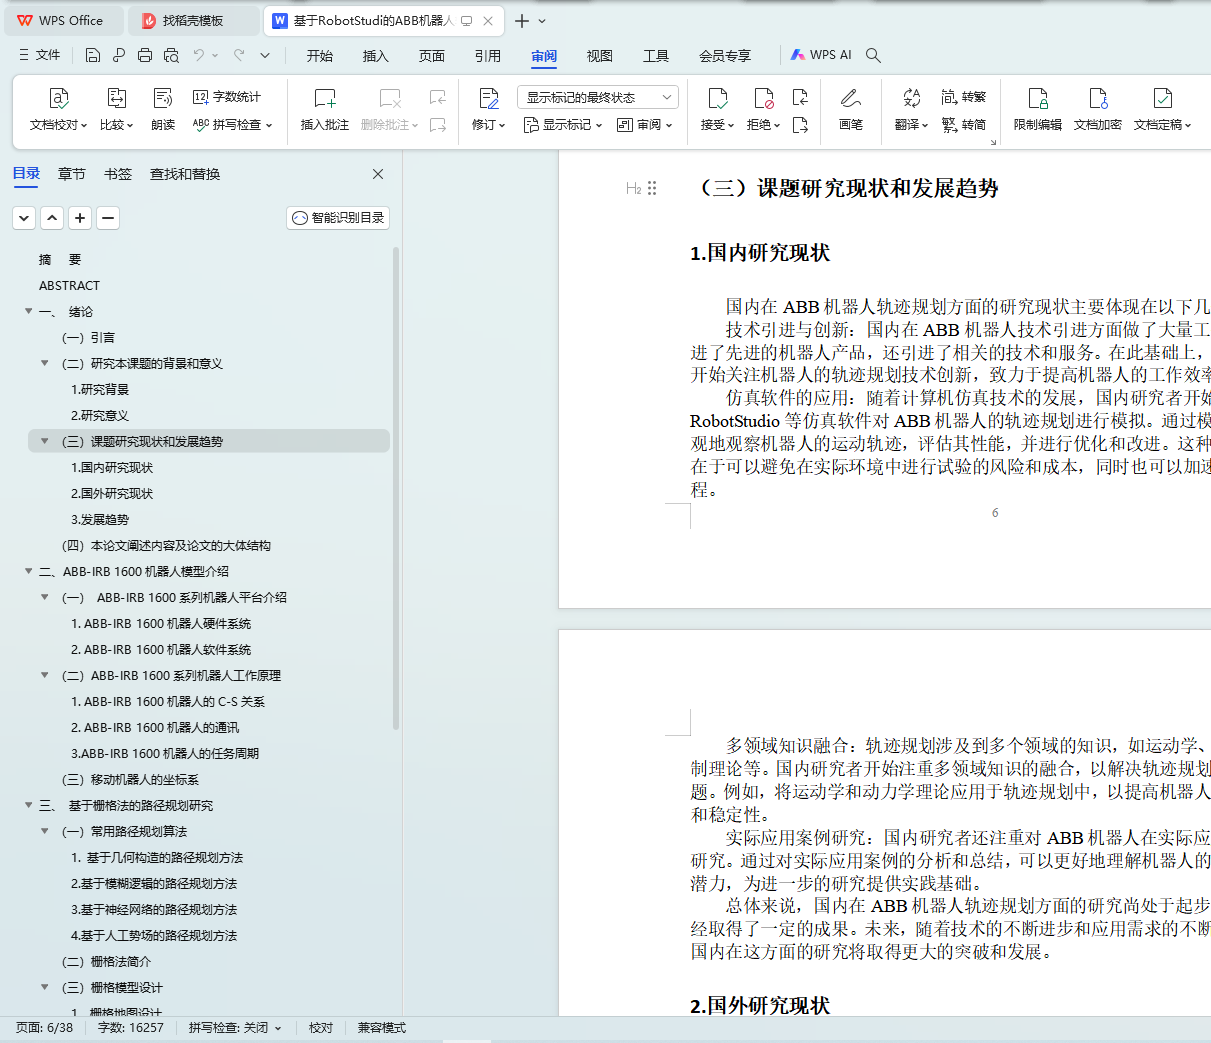
Task: Open the 文档校对 proofreading tool
Action: click(58, 110)
